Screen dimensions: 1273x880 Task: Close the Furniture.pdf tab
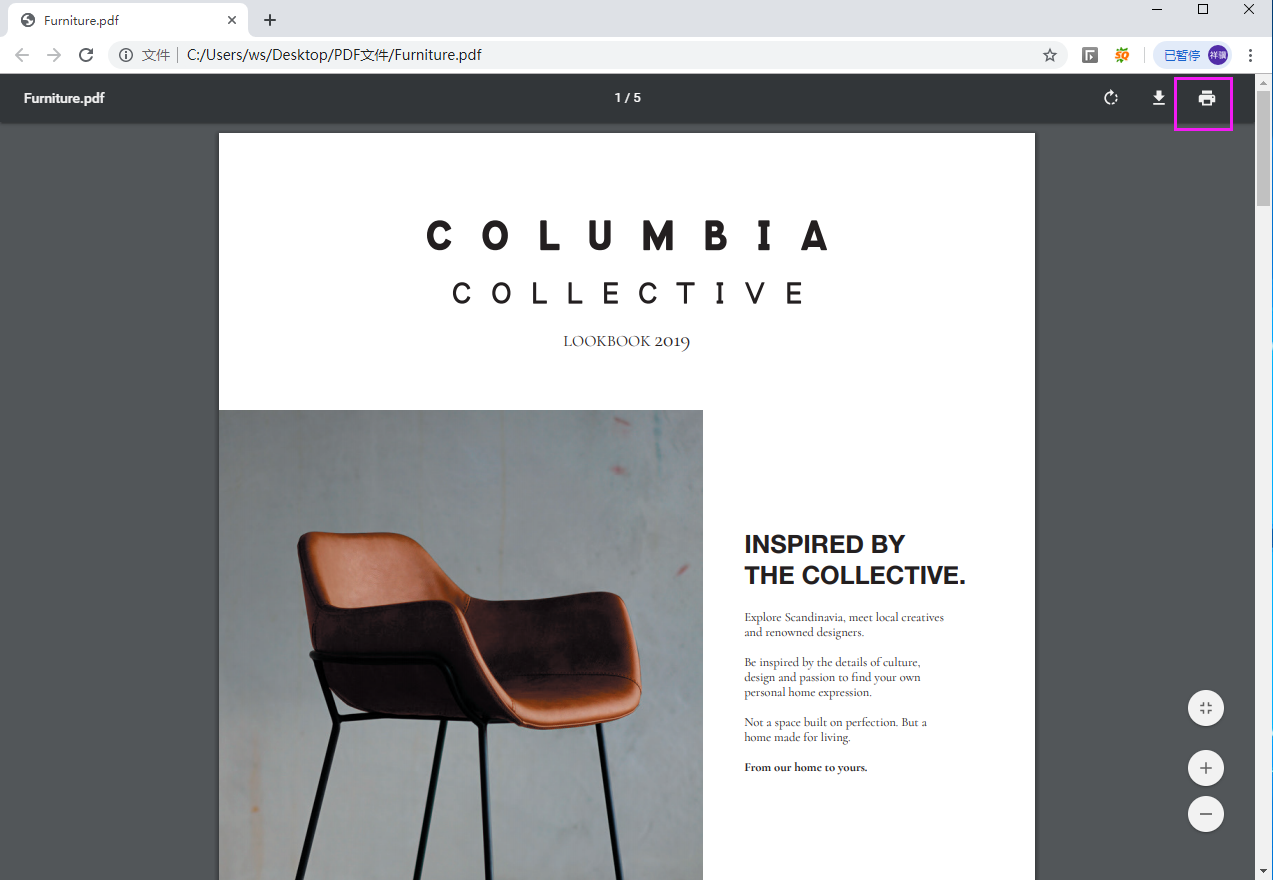(232, 20)
